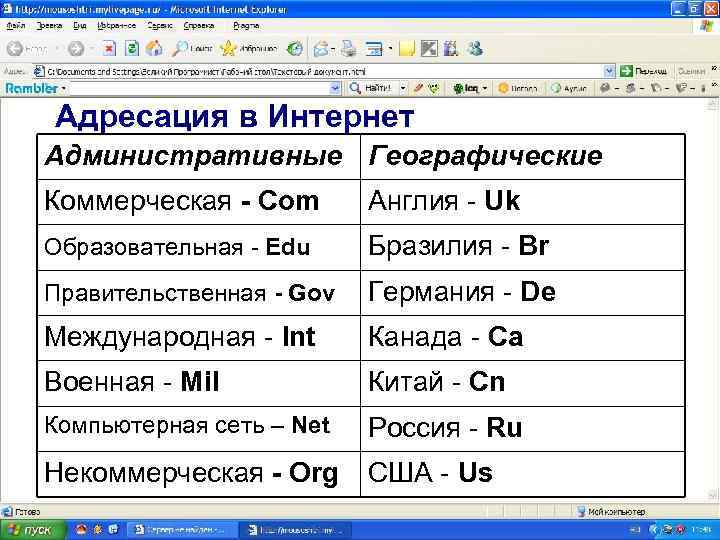The image size is (720, 540).
Task: Click the Ссылки links bar label
Action: pos(691,71)
